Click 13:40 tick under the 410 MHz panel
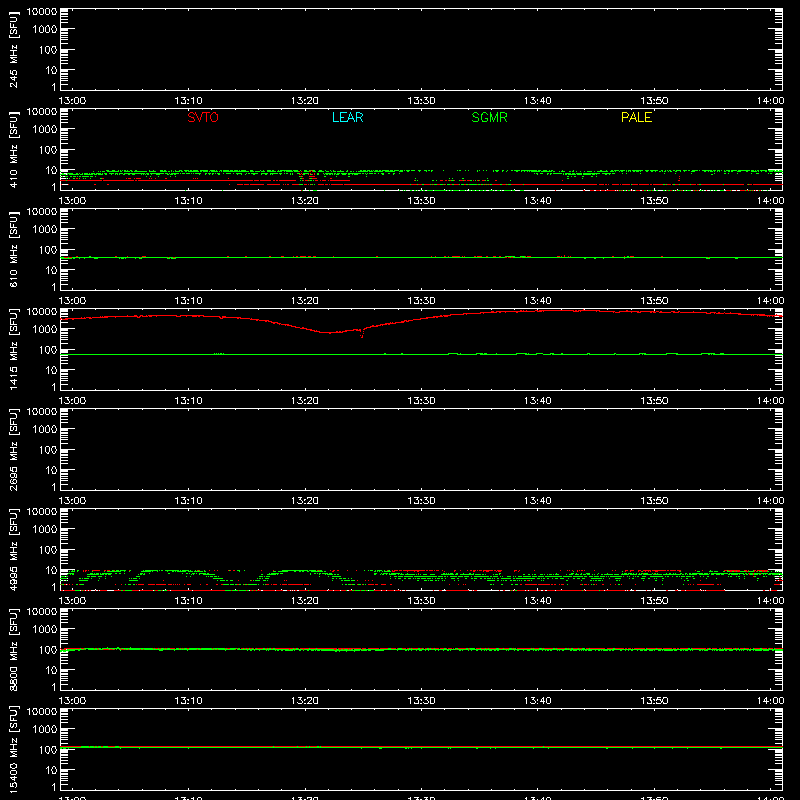The width and height of the screenshot is (800, 800). click(538, 201)
